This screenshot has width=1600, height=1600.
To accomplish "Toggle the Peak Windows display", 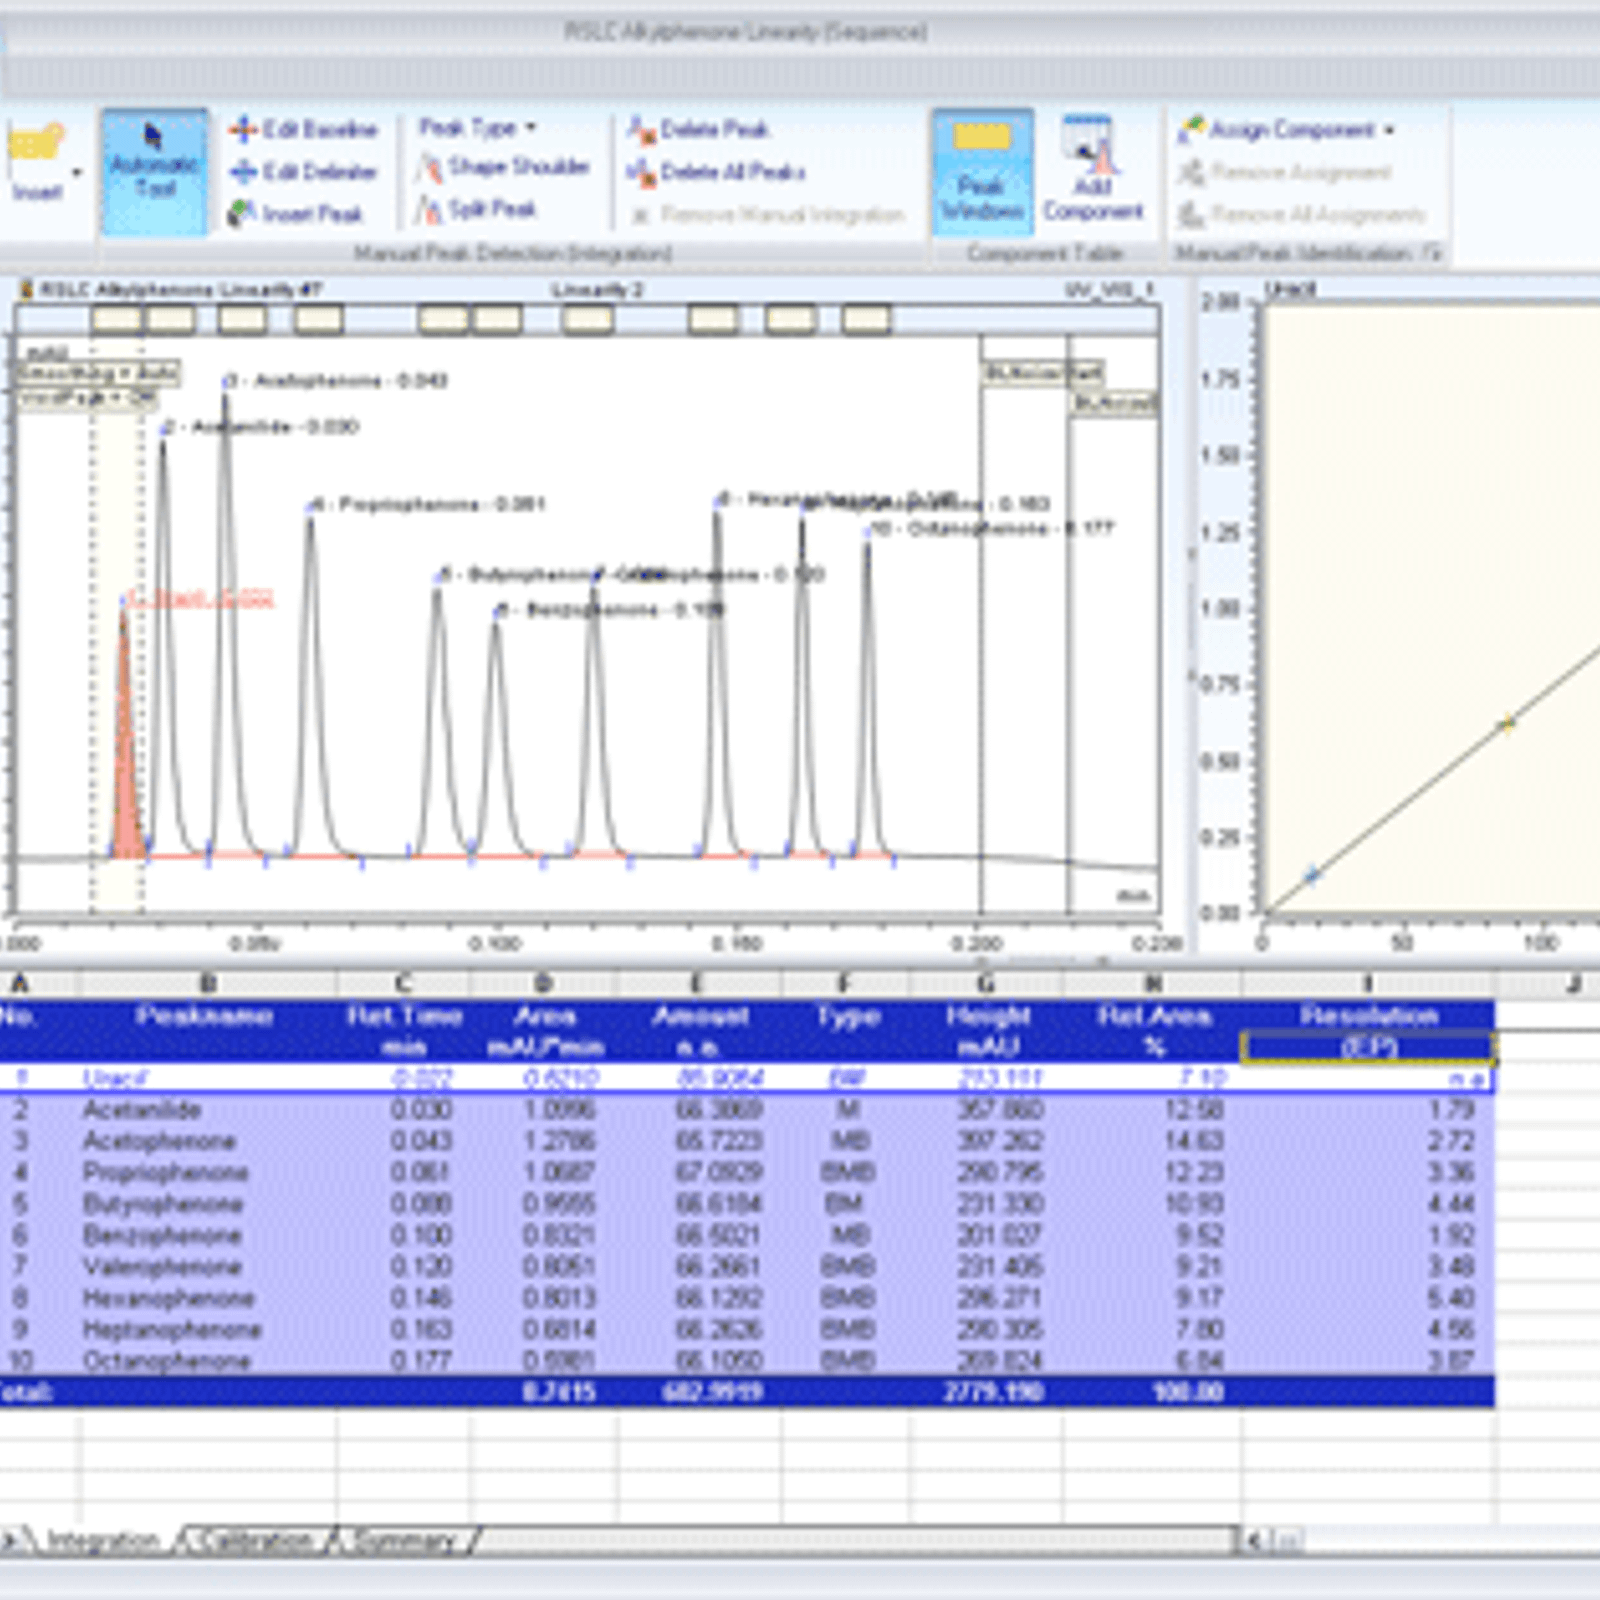I will coord(981,172).
